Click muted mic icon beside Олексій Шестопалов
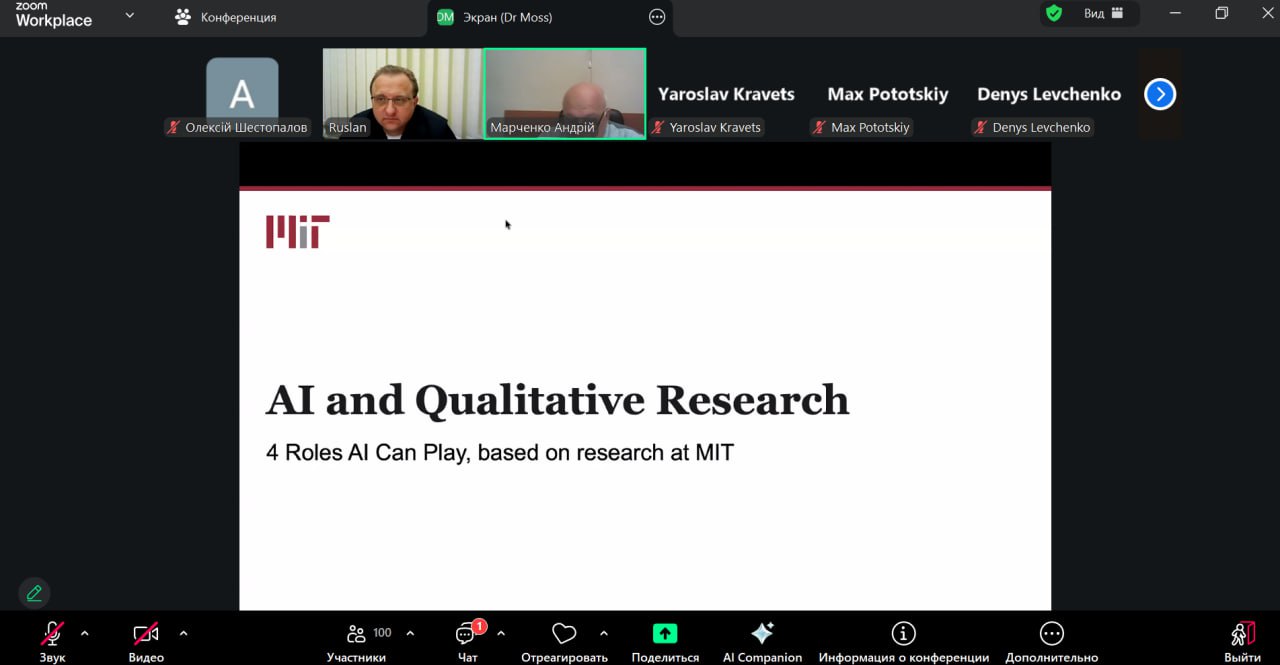 point(174,127)
